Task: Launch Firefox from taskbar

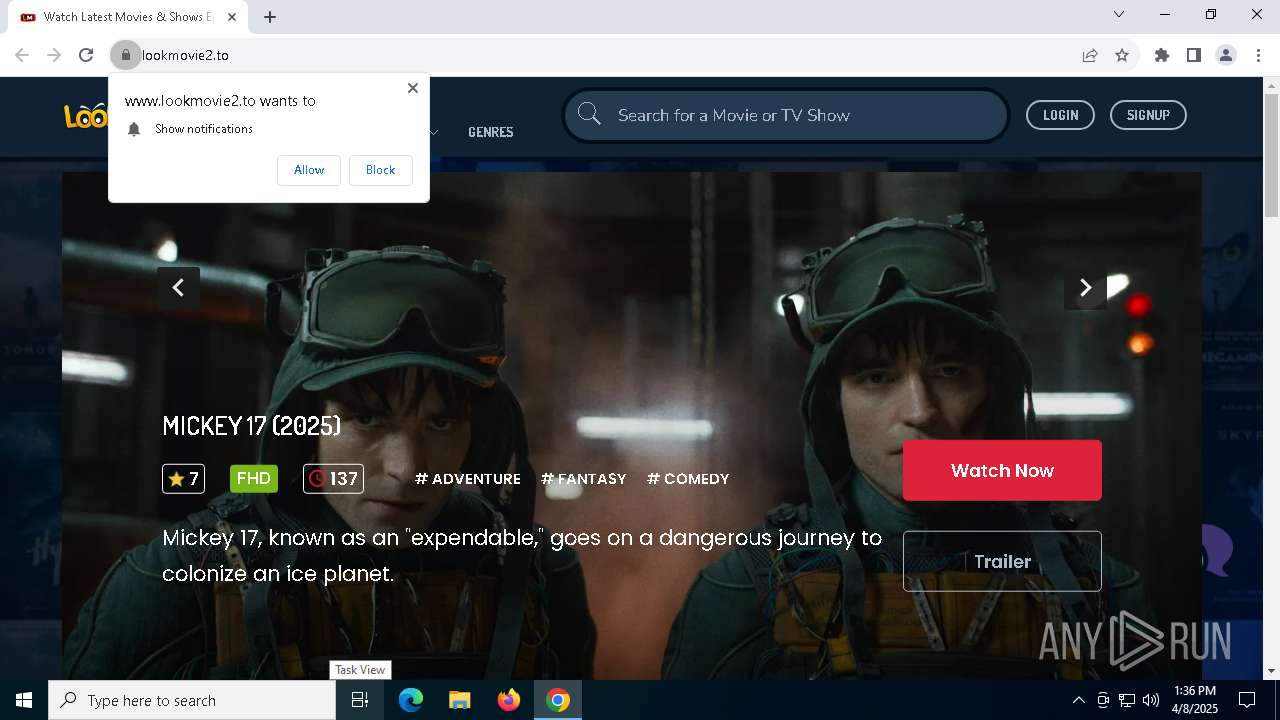Action: click(x=509, y=700)
